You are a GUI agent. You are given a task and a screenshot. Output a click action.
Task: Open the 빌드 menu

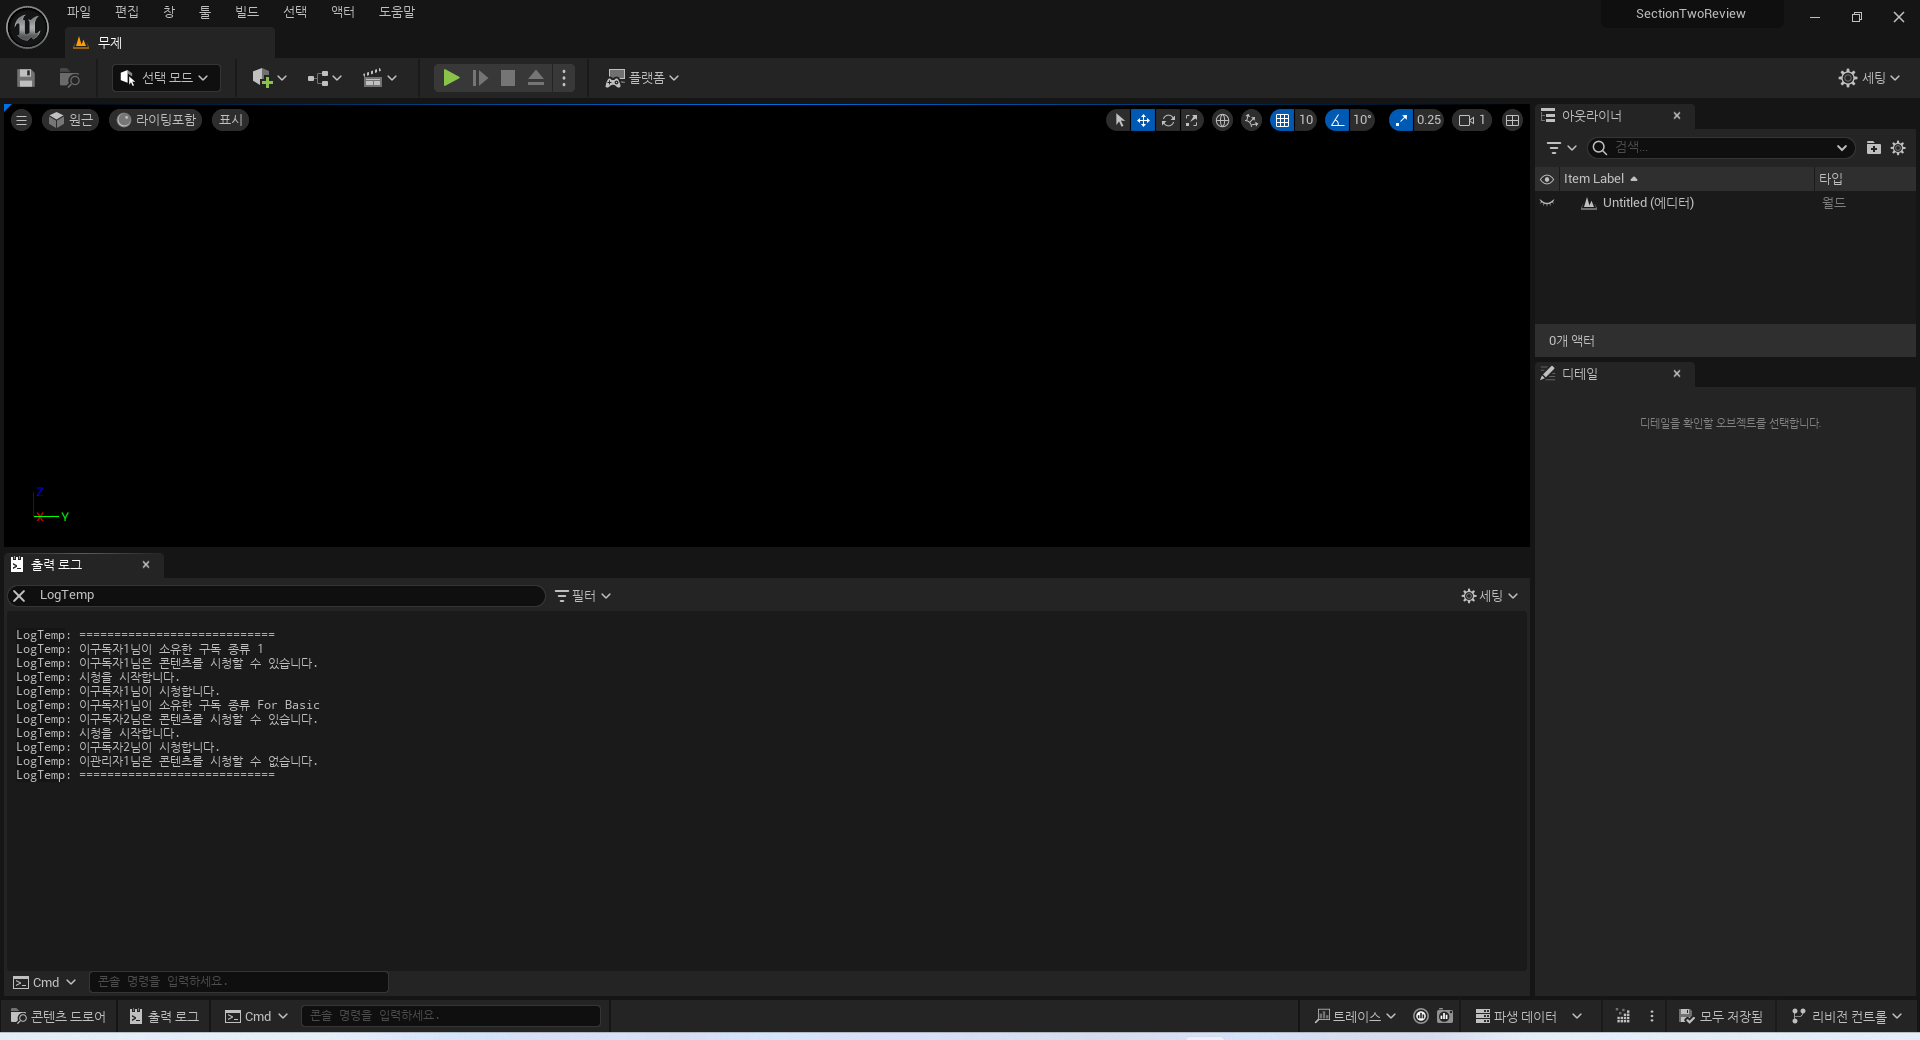246,12
